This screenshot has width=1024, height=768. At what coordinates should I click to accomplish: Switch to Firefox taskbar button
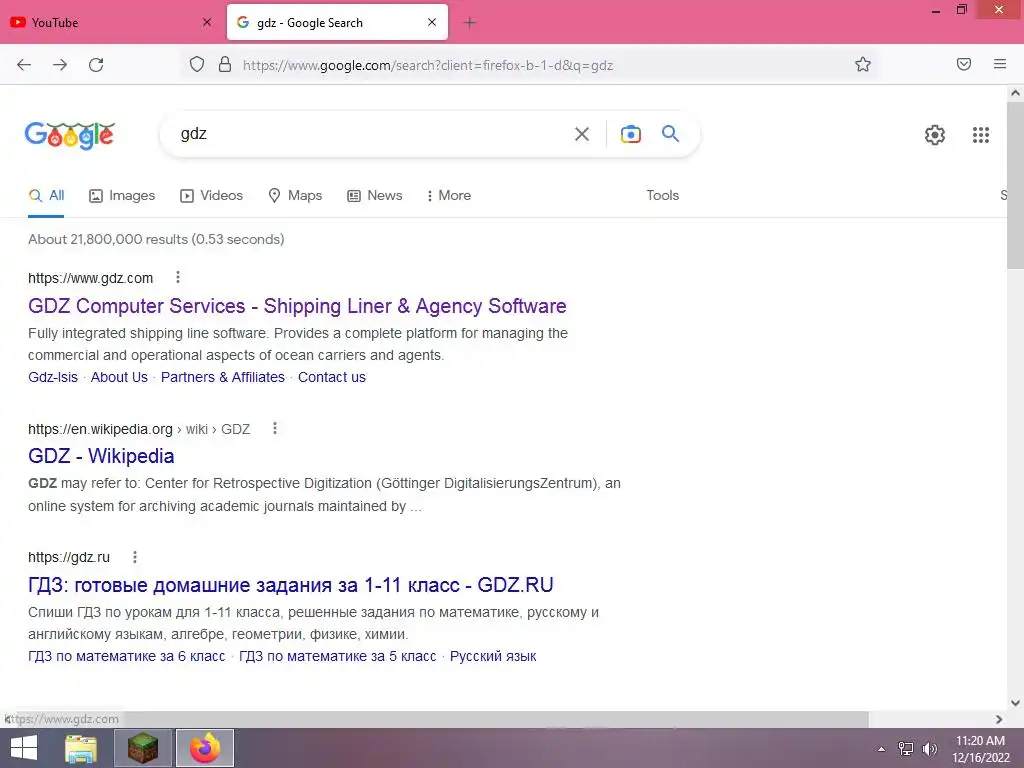(205, 748)
